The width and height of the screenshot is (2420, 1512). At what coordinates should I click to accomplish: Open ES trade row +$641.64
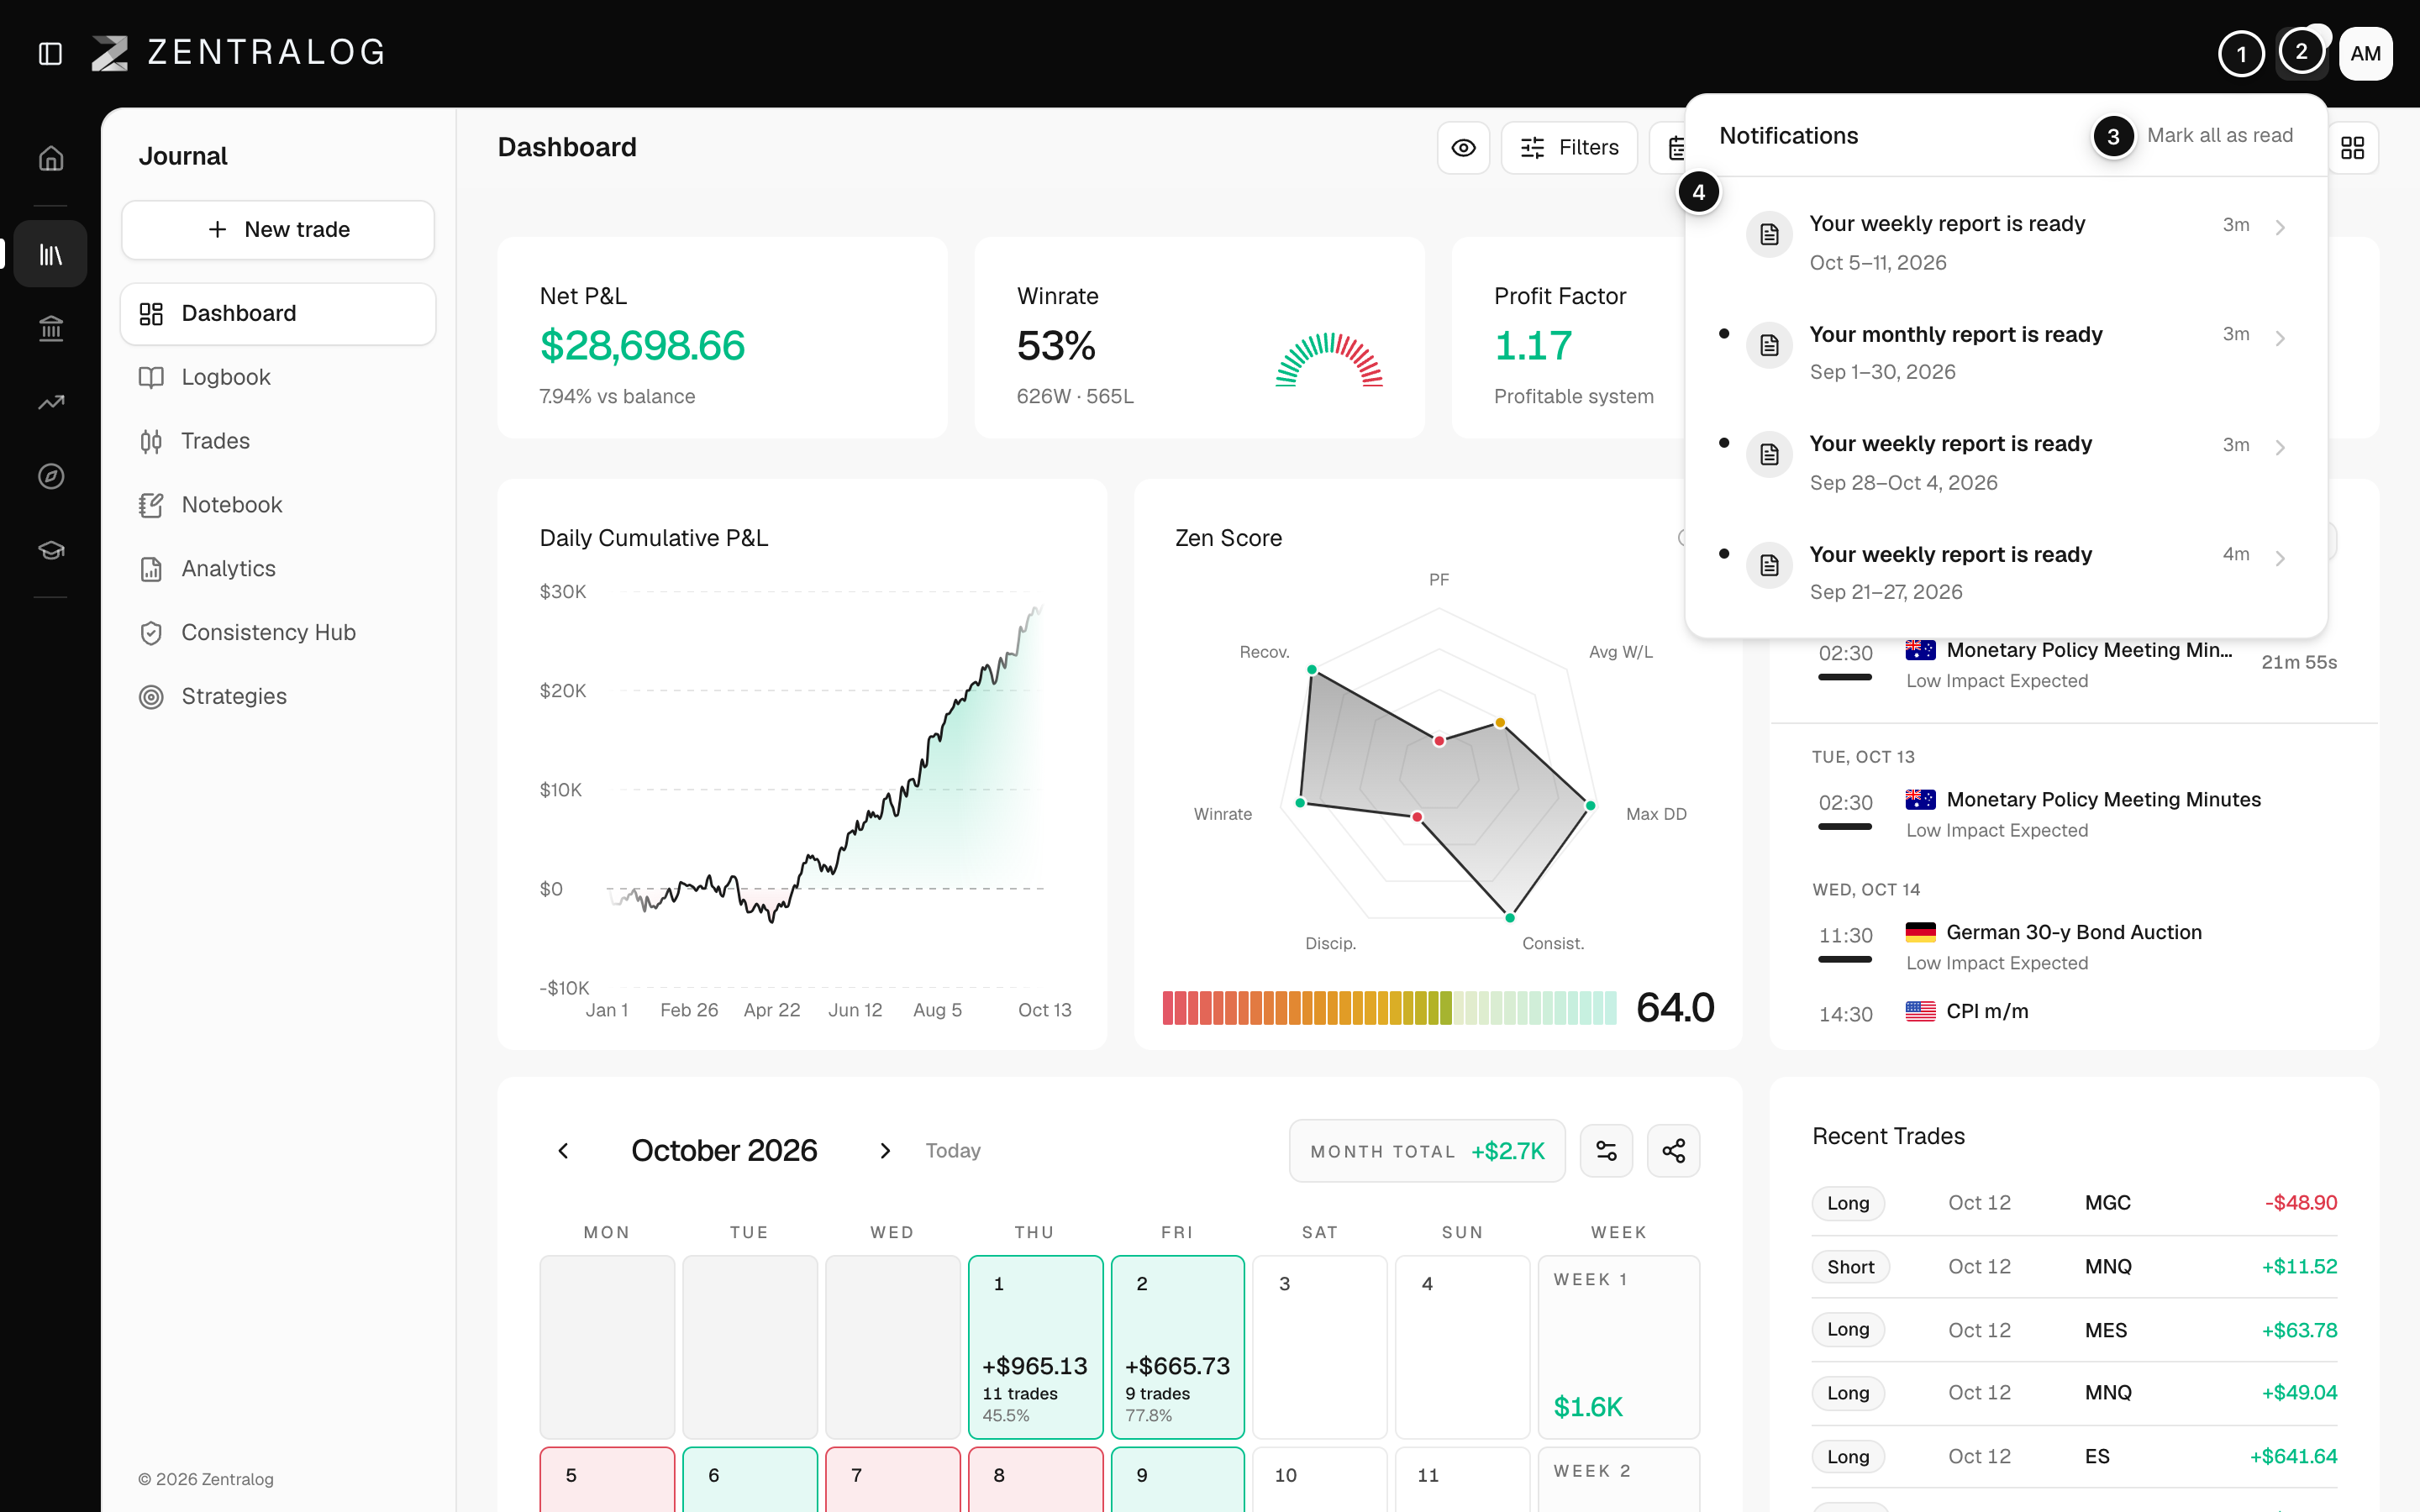tap(2074, 1457)
